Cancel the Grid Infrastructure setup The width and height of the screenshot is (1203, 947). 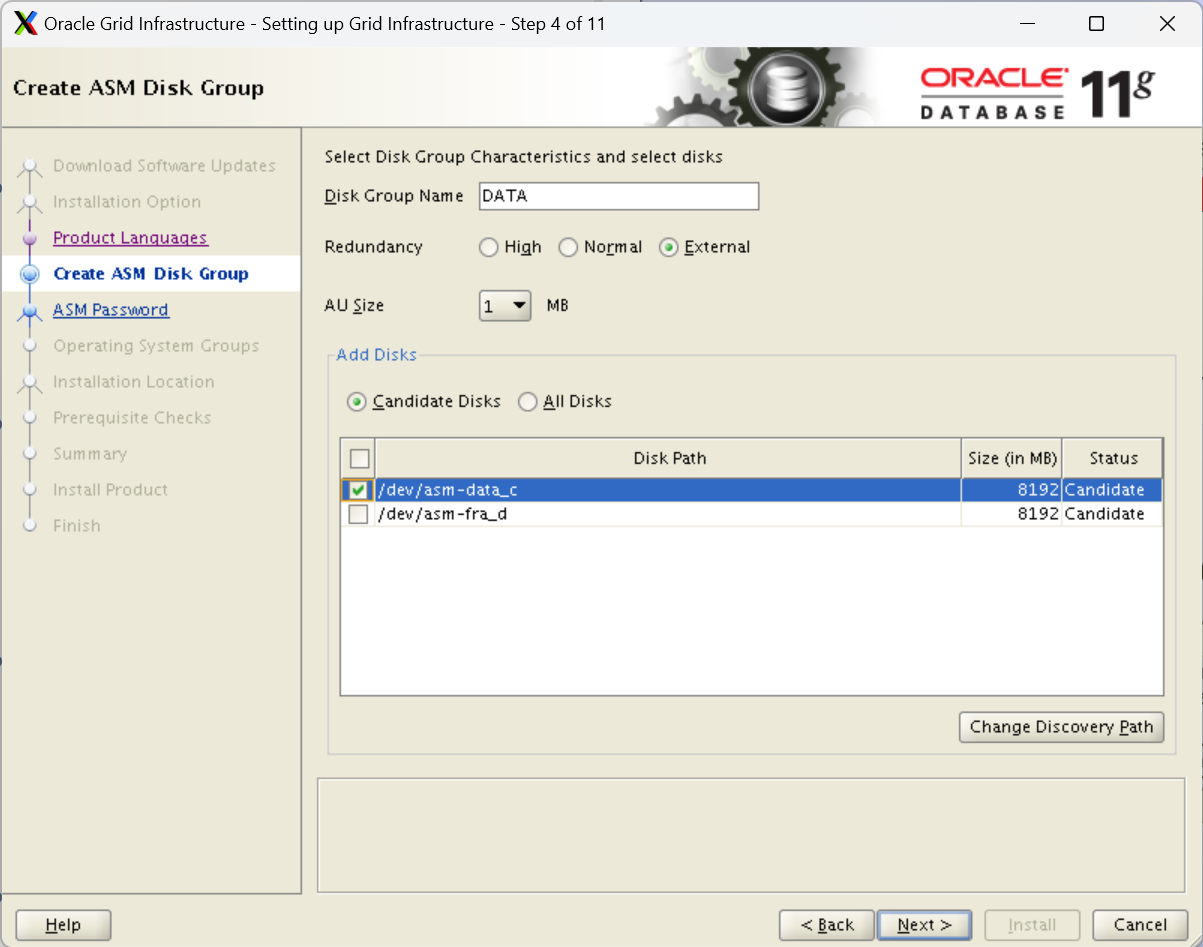tap(1140, 925)
